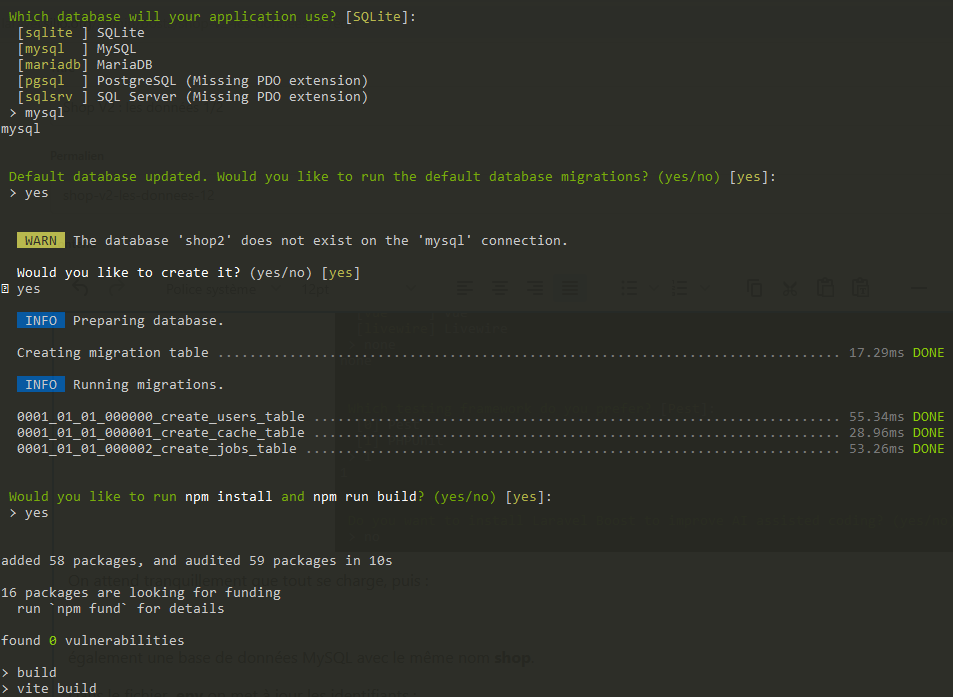Expand the numbered list style arrow

(704, 288)
